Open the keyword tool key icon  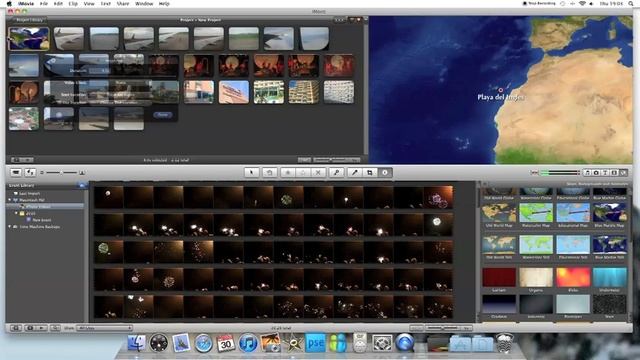click(x=336, y=173)
